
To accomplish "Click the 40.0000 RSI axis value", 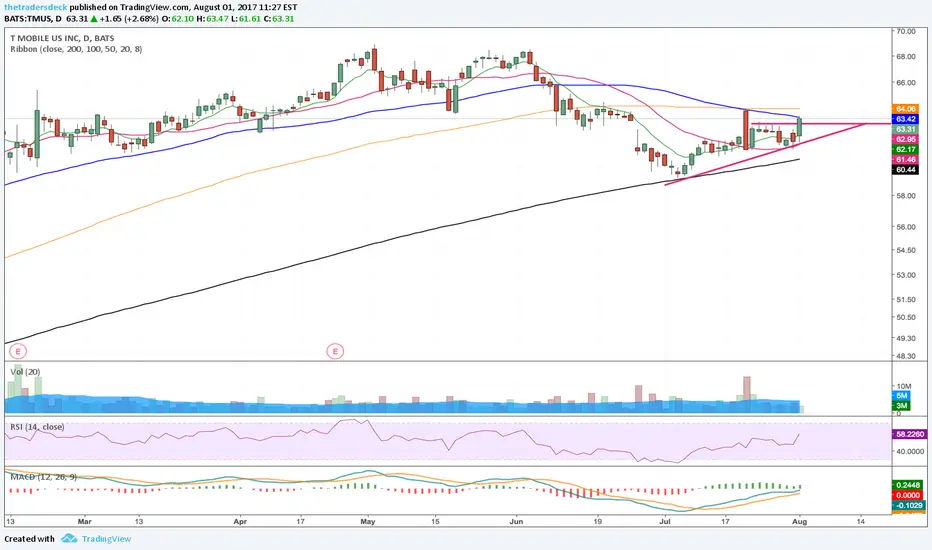I will tap(910, 451).
